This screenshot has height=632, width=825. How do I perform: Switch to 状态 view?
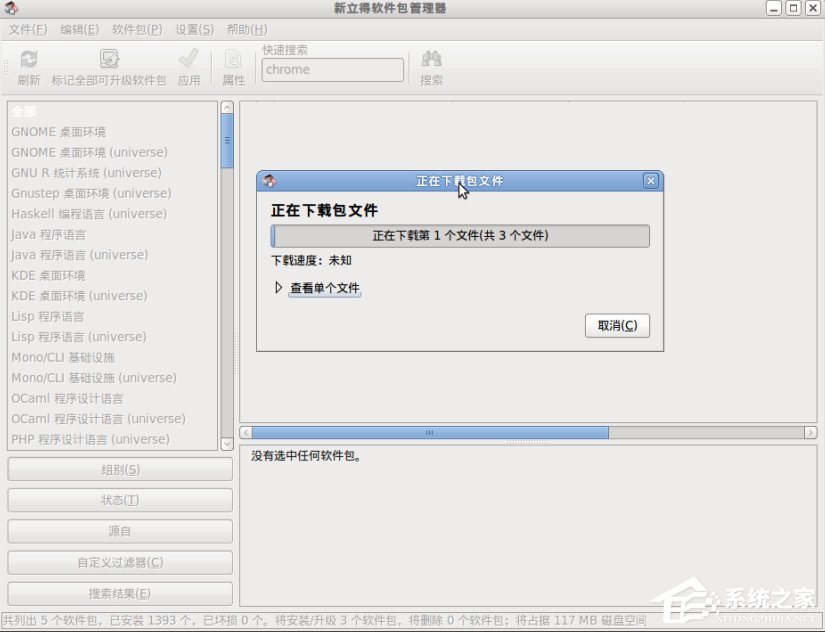click(116, 500)
